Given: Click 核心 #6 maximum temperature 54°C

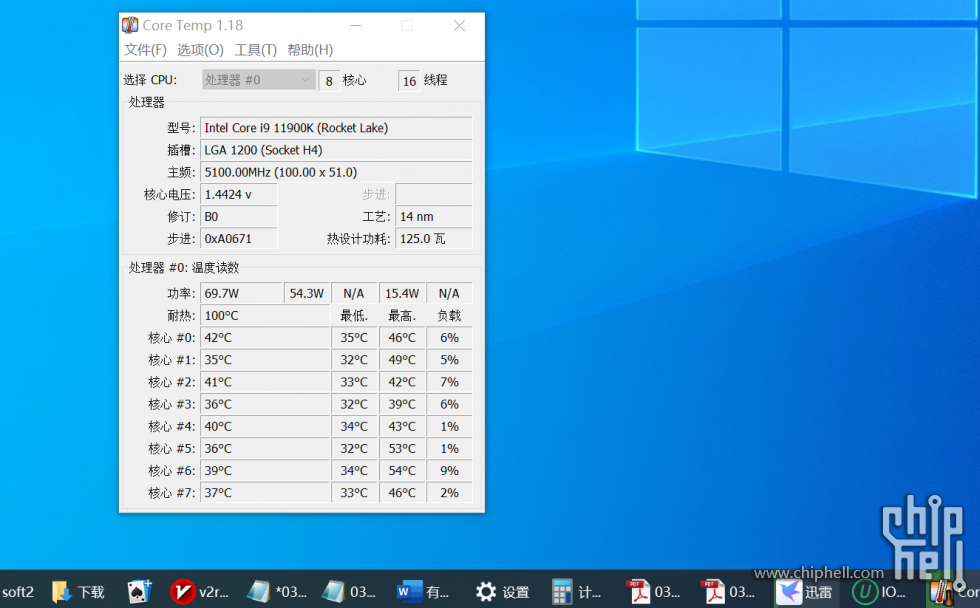Looking at the screenshot, I should tap(402, 471).
